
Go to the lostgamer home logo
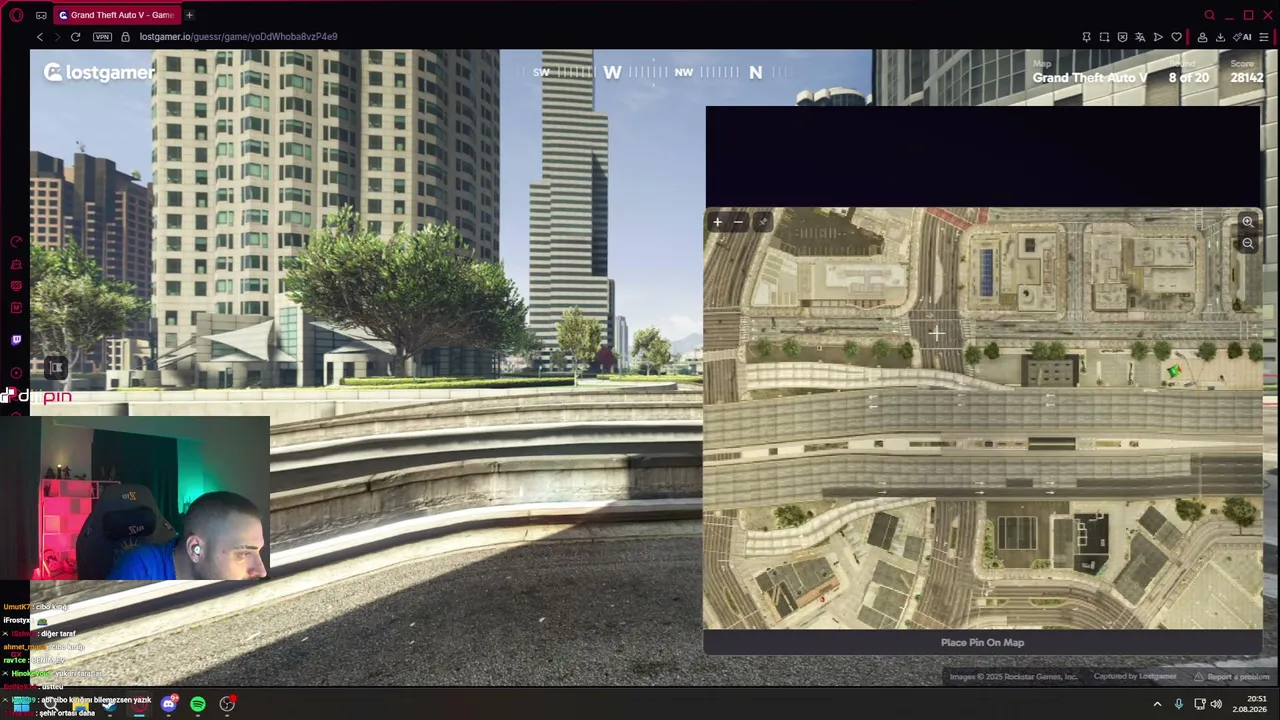tap(98, 72)
